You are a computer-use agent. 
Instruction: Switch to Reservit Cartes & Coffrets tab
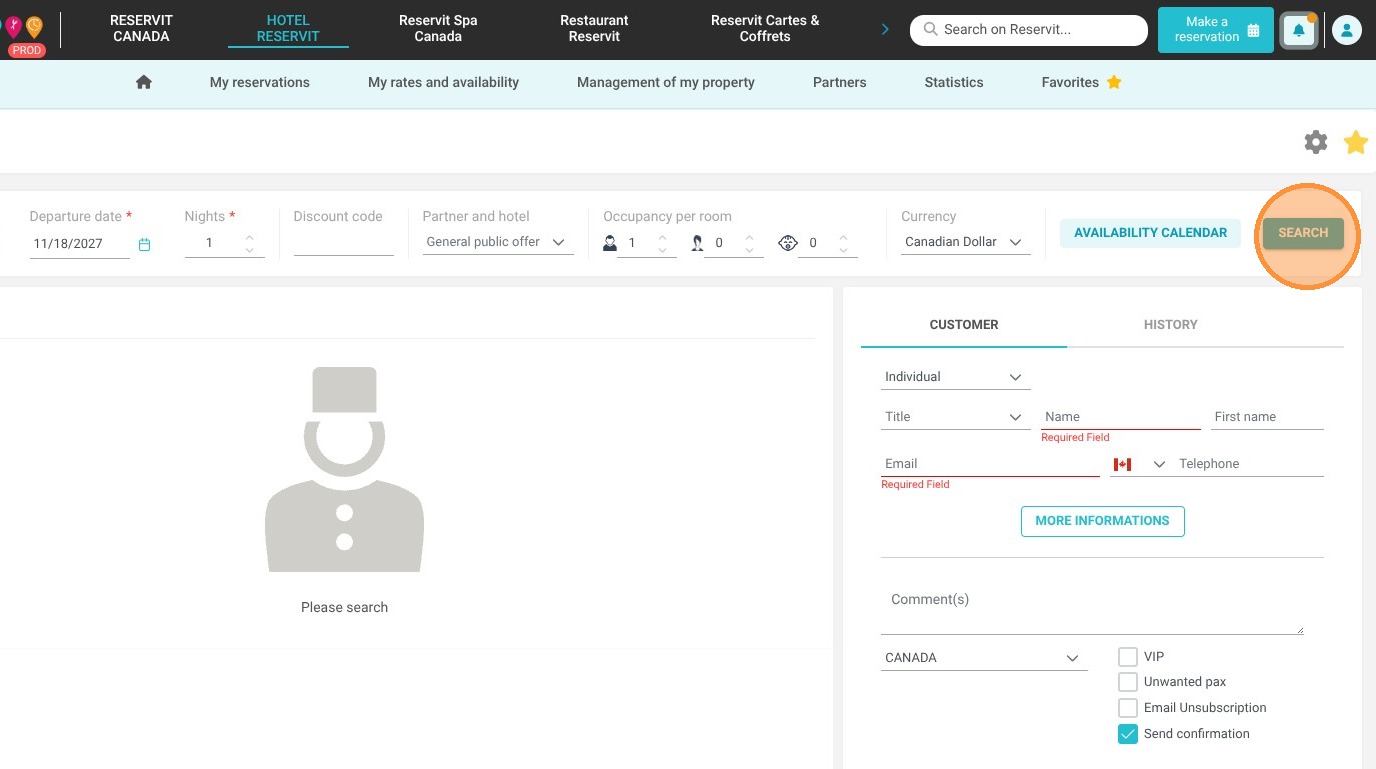[765, 28]
